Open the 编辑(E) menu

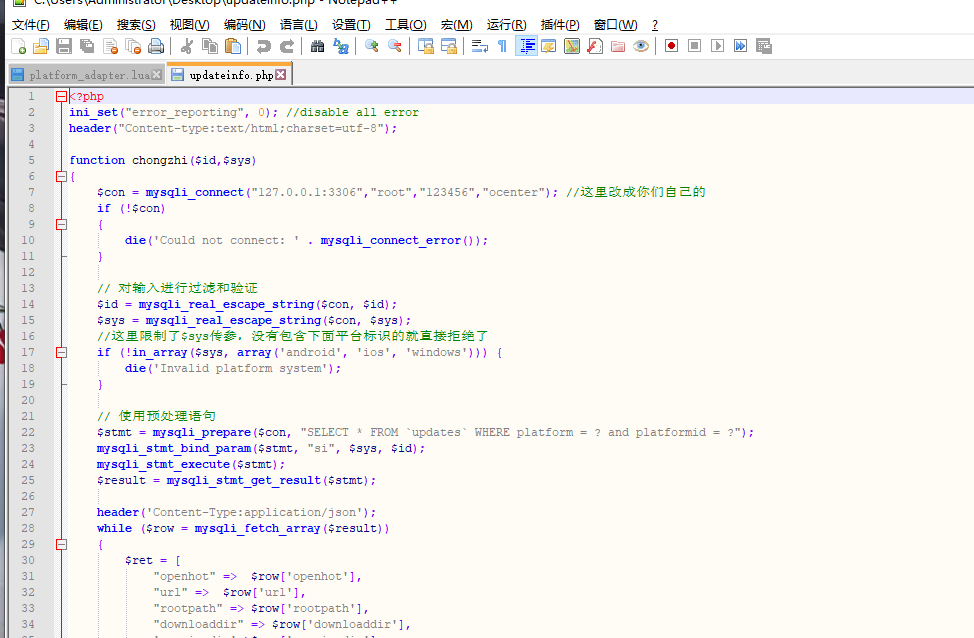83,25
